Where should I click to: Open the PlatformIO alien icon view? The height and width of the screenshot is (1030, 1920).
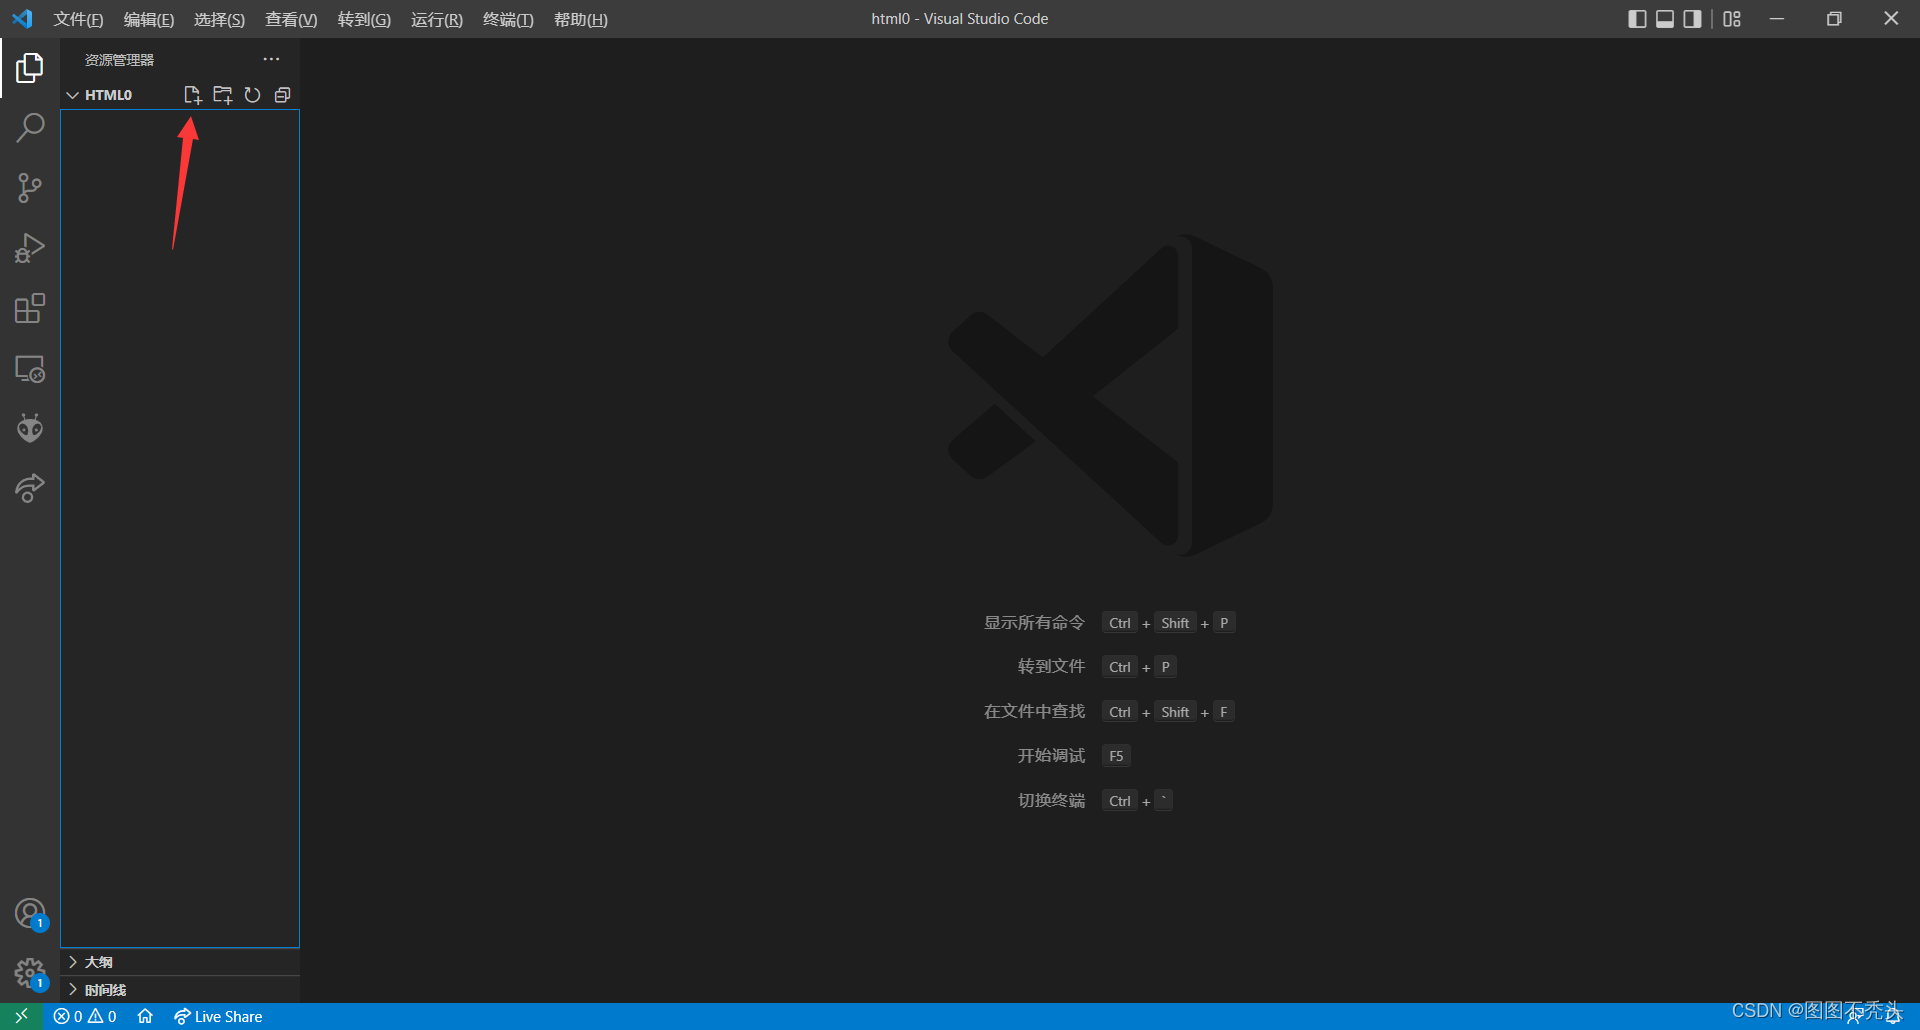30,428
